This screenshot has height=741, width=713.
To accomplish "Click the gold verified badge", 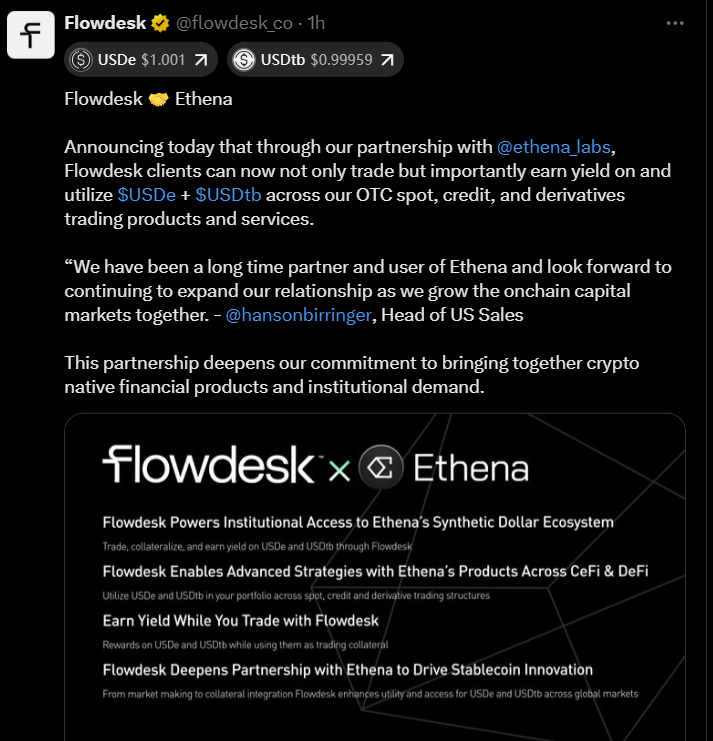I will [x=160, y=23].
